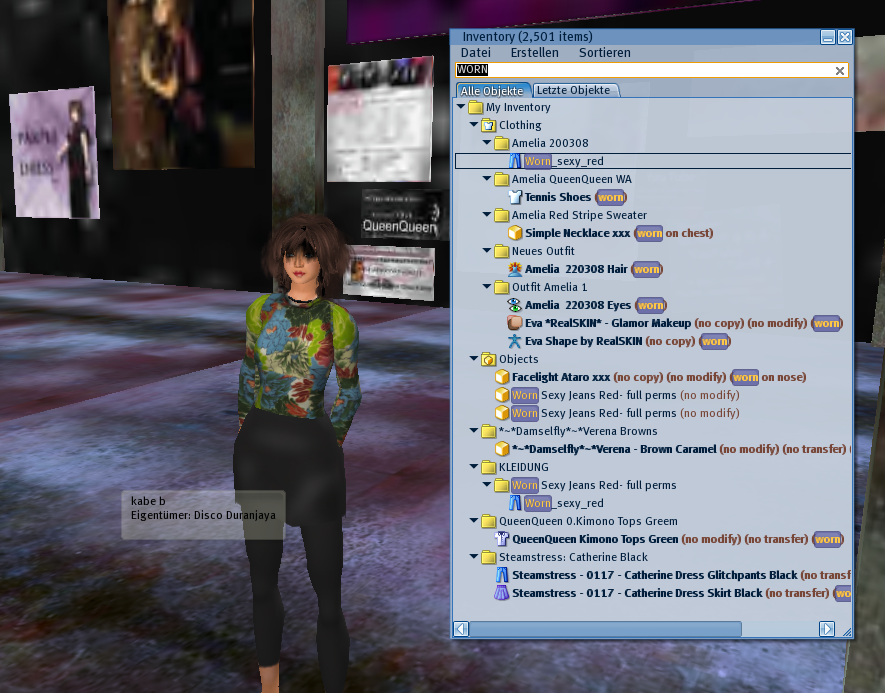Minimize the Inventory window
885x693 pixels.
coord(828,37)
